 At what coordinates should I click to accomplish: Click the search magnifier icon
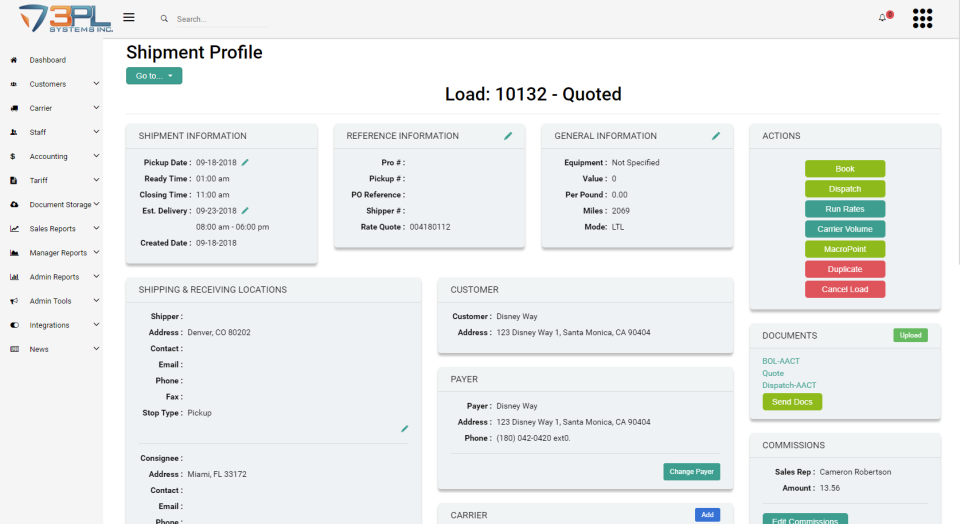164,18
